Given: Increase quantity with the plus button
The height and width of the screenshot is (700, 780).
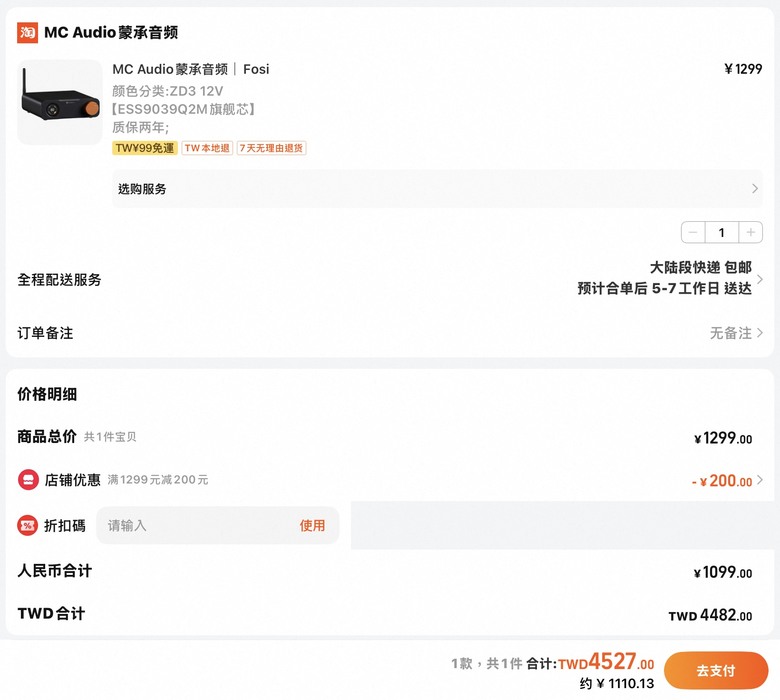Looking at the screenshot, I should [751, 232].
